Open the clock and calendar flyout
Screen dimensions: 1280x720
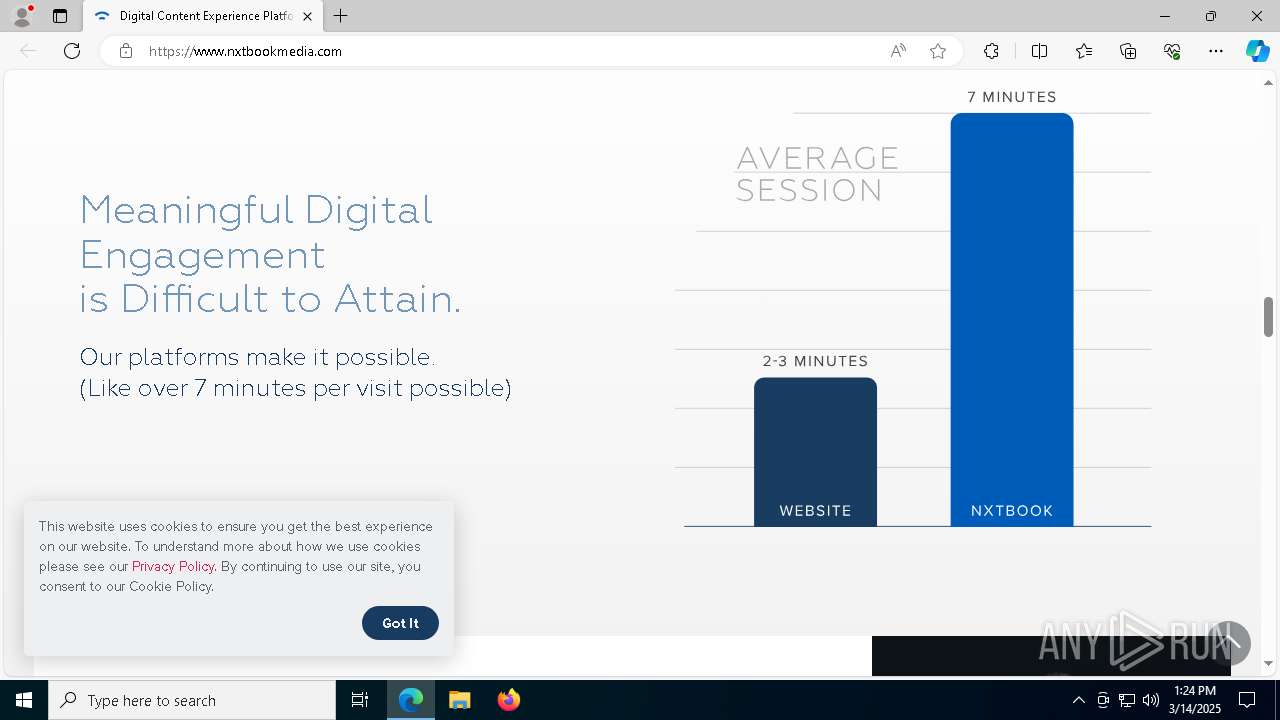pyautogui.click(x=1195, y=700)
